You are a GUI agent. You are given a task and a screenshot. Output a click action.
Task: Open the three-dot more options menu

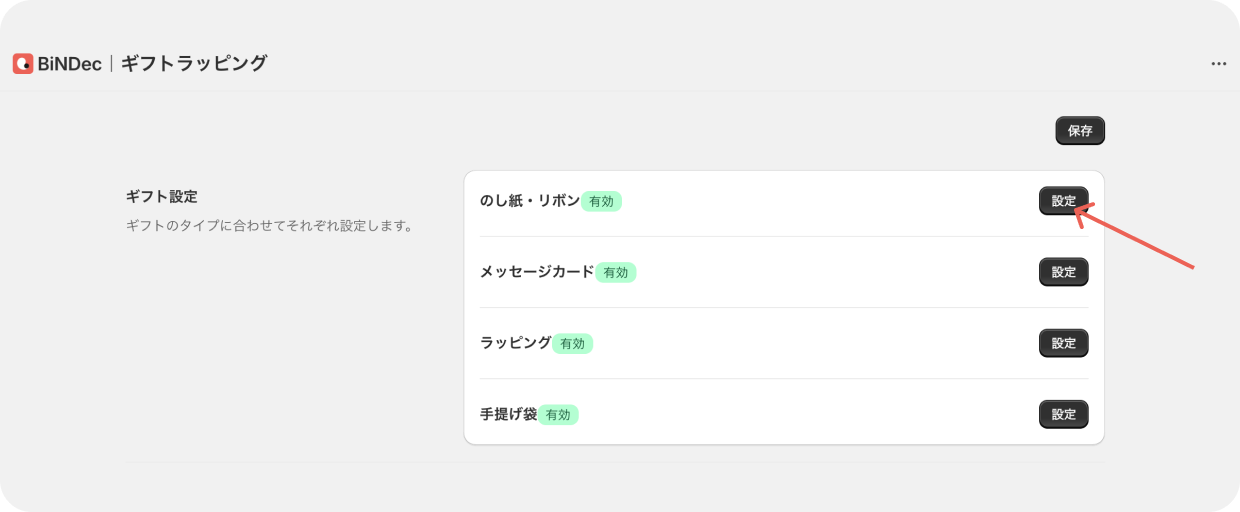pyautogui.click(x=1218, y=64)
